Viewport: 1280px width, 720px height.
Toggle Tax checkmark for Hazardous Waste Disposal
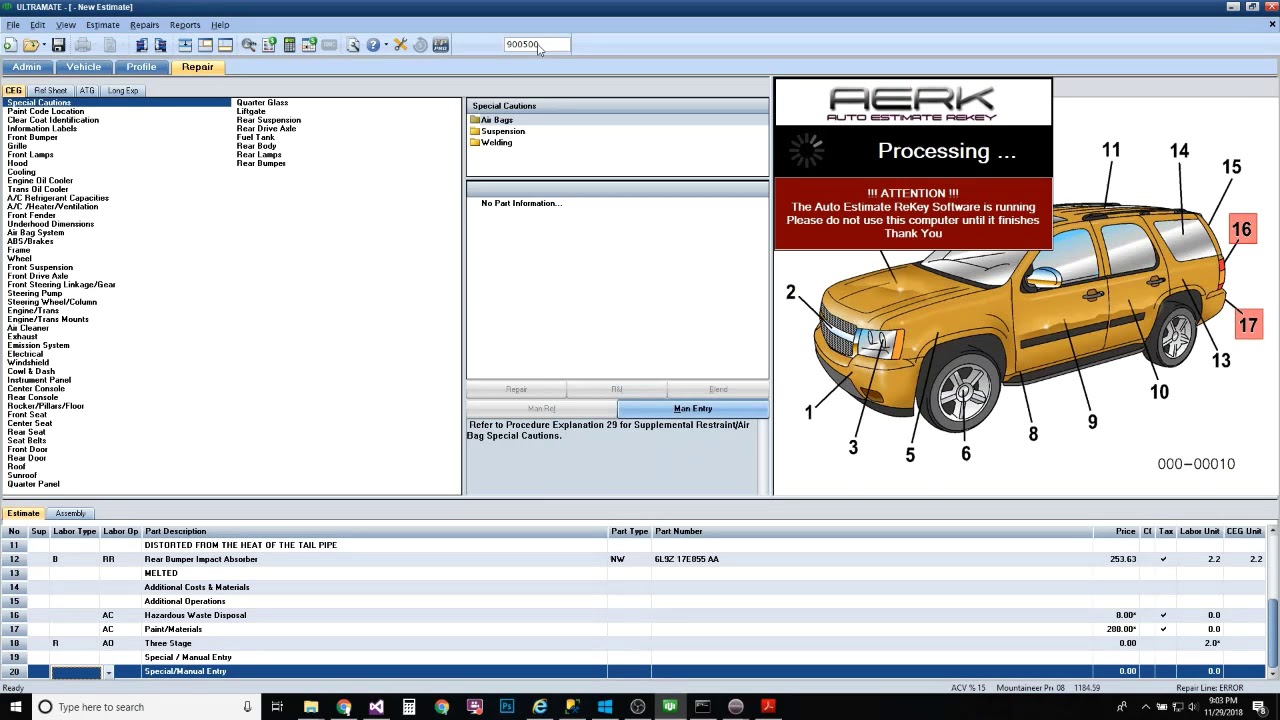pyautogui.click(x=1163, y=615)
